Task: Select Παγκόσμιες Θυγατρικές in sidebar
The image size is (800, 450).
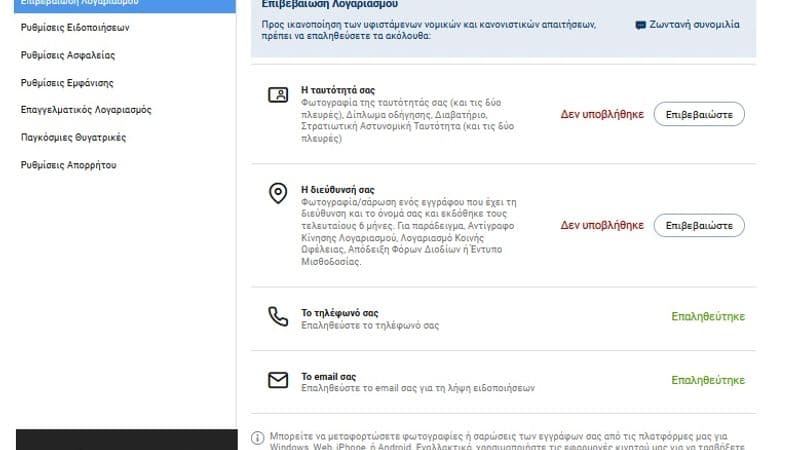Action: (73, 137)
